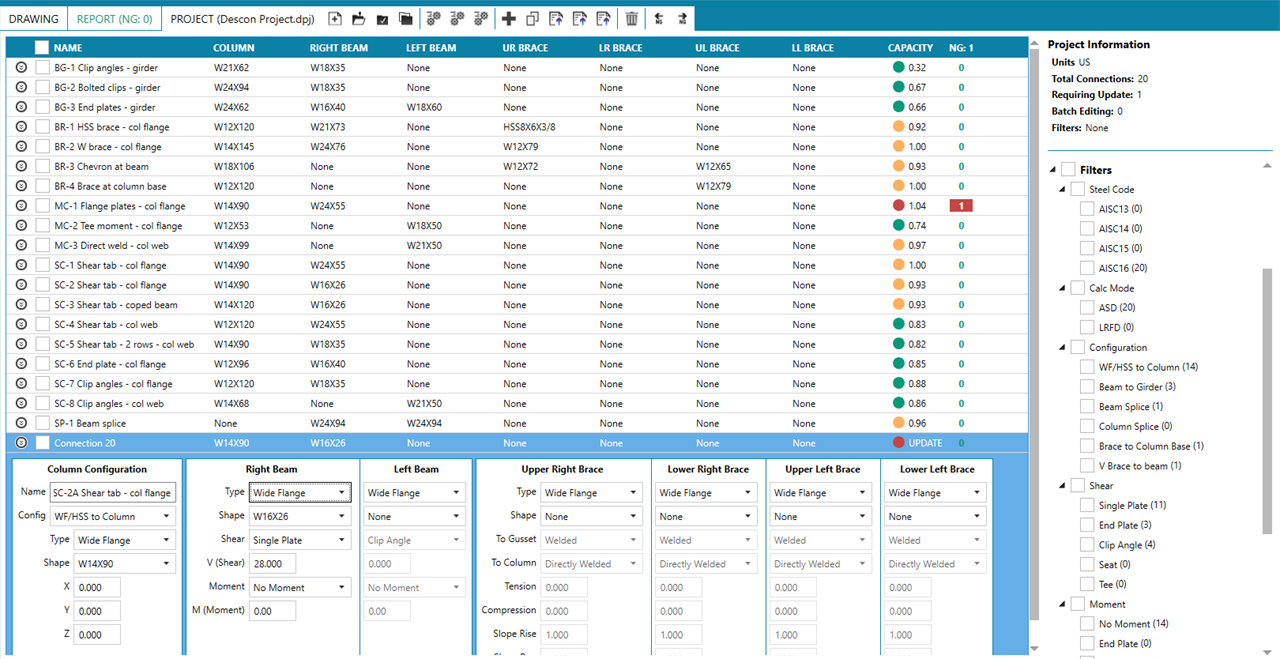Go to next NG with right arrow
1280x659 pixels.
click(x=682, y=18)
